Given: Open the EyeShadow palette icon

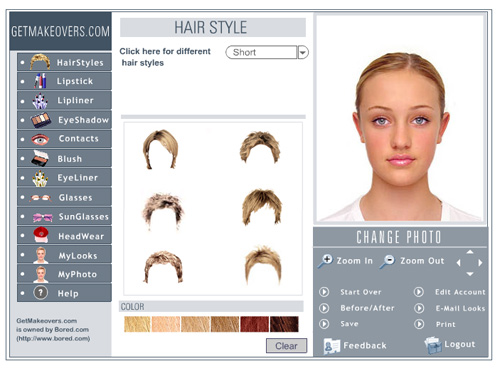Looking at the screenshot, I should coord(41,120).
